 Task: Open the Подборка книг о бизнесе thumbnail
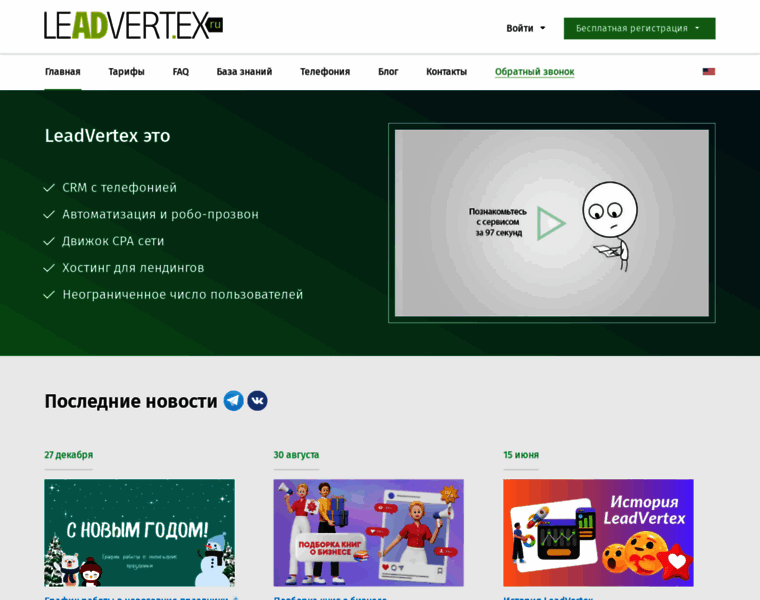point(368,533)
